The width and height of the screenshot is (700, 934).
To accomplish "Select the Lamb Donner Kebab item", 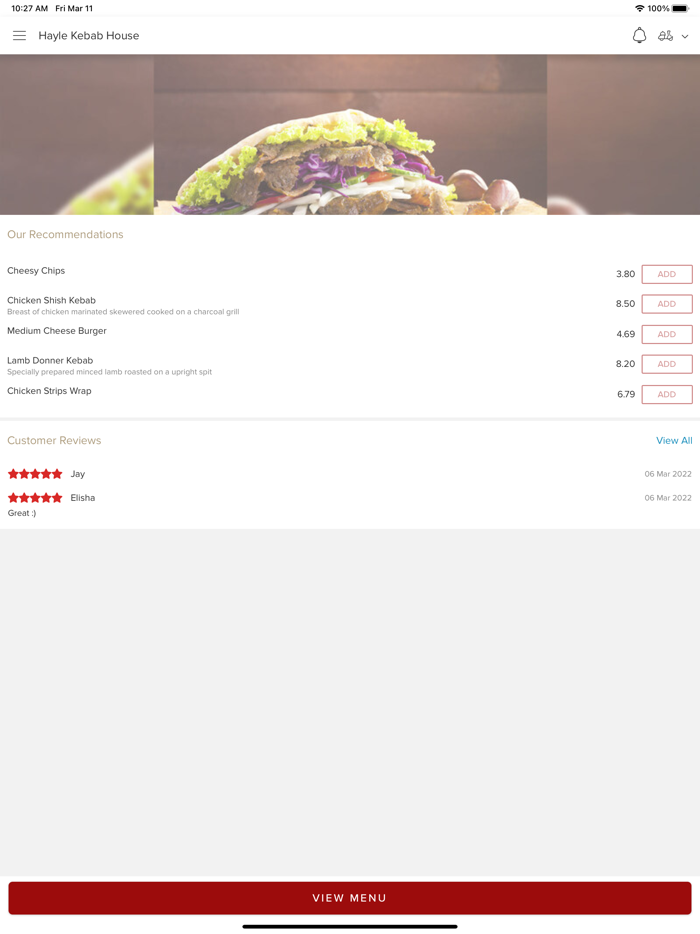I will [50, 360].
